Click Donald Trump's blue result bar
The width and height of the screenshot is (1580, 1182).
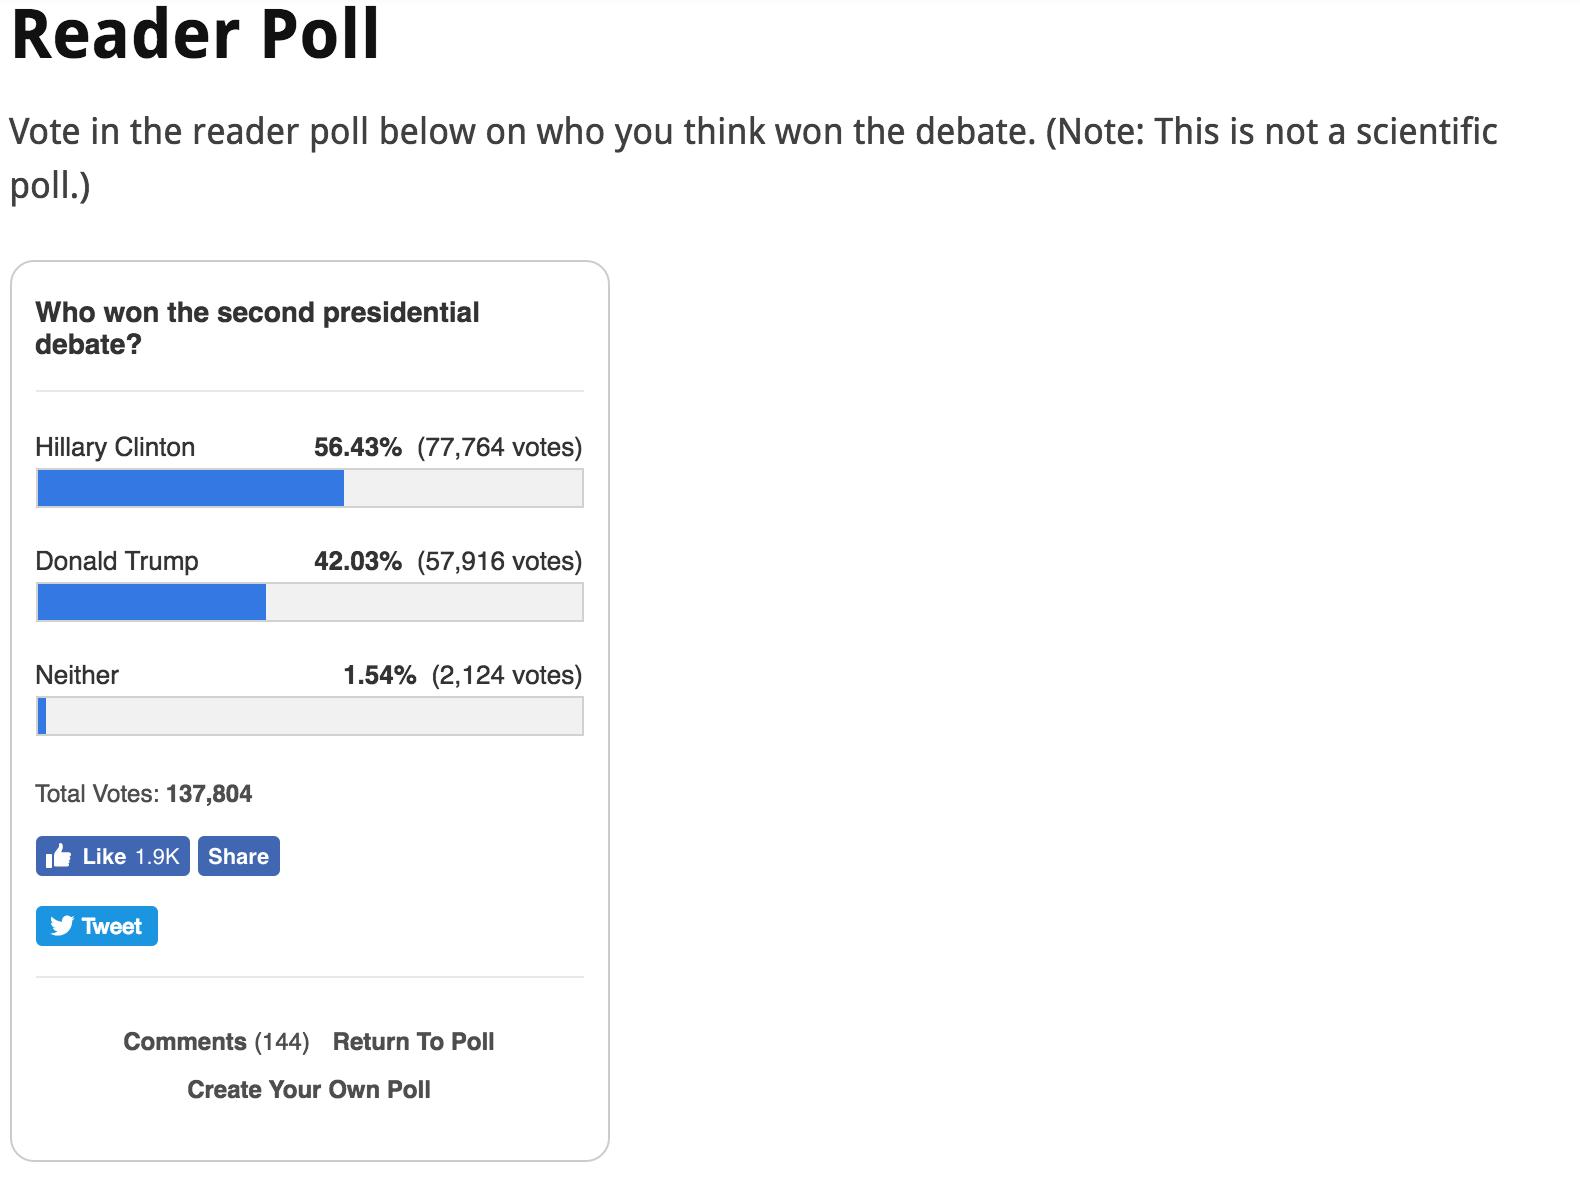[x=152, y=603]
